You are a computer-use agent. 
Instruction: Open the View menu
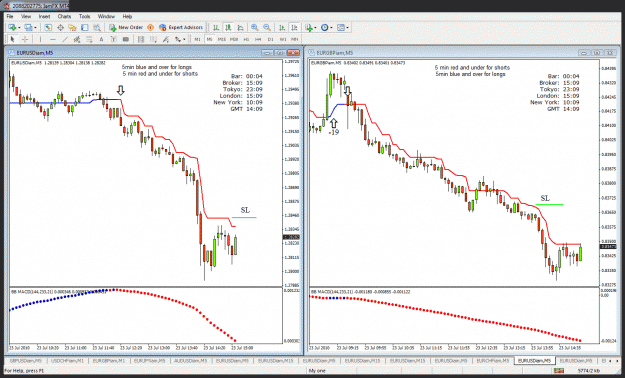tap(26, 16)
